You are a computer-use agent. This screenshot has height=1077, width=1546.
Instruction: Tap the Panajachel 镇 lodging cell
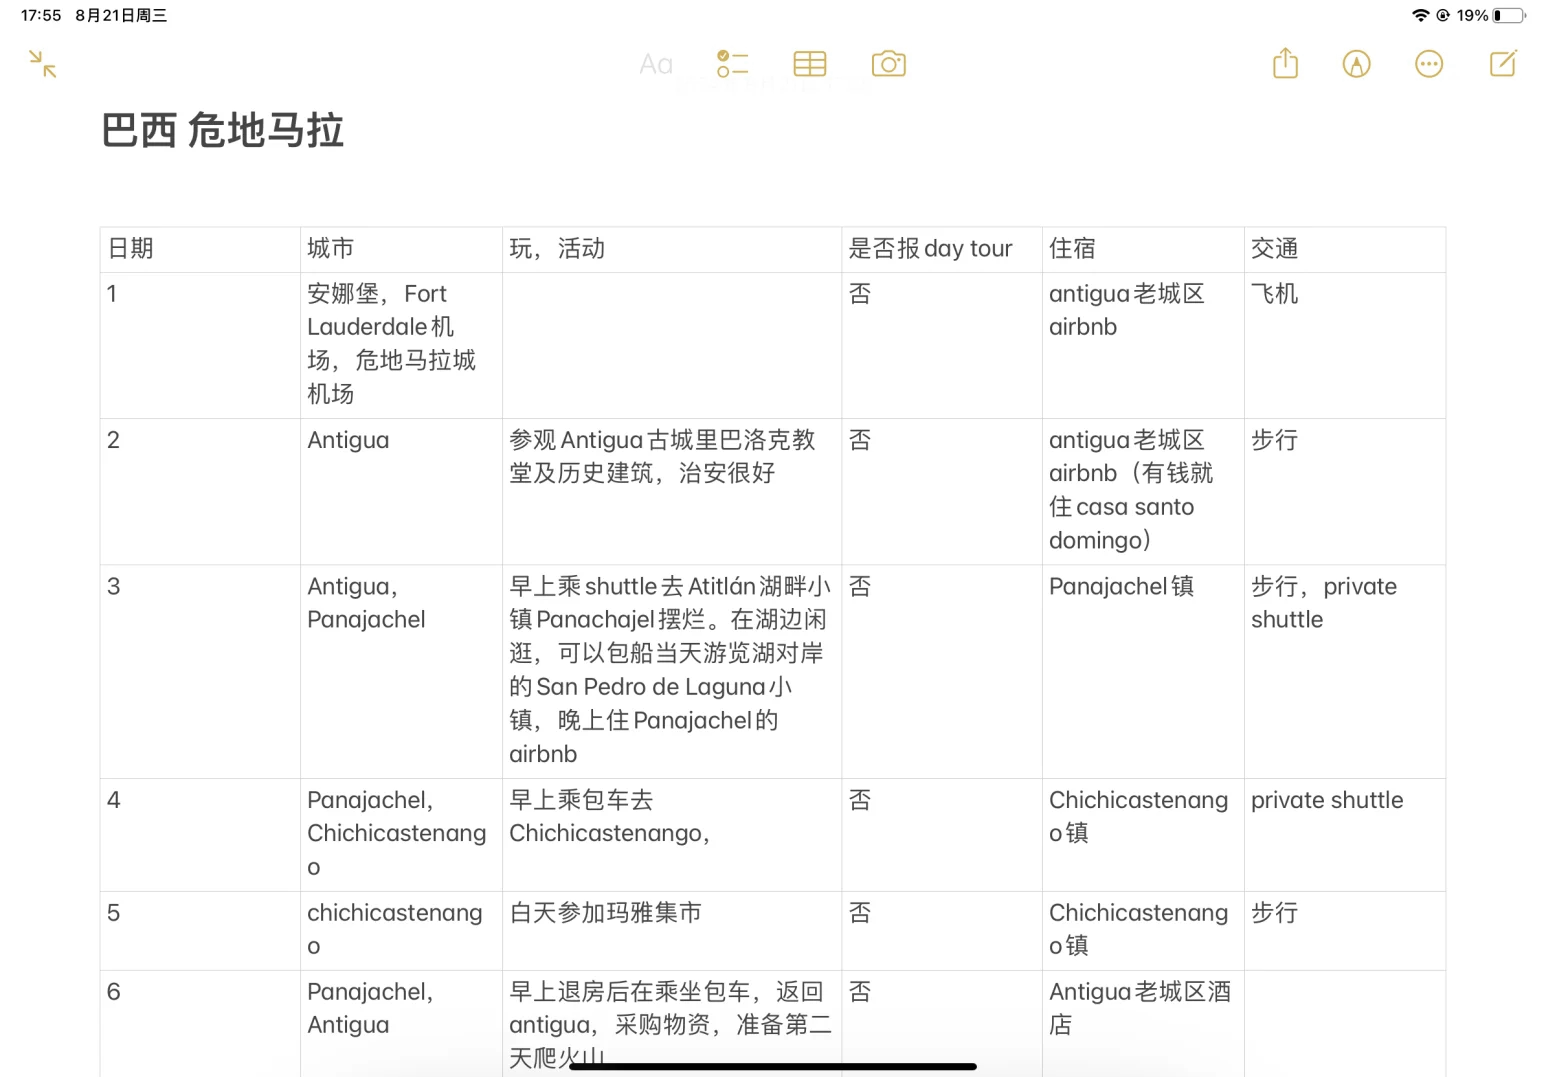1143,671
